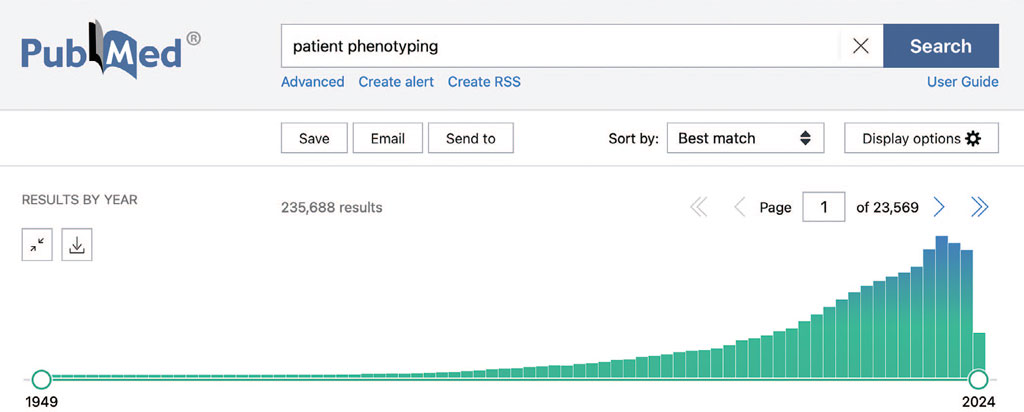Image resolution: width=1024 pixels, height=412 pixels.
Task: Jump to the last results page
Action: (980, 208)
